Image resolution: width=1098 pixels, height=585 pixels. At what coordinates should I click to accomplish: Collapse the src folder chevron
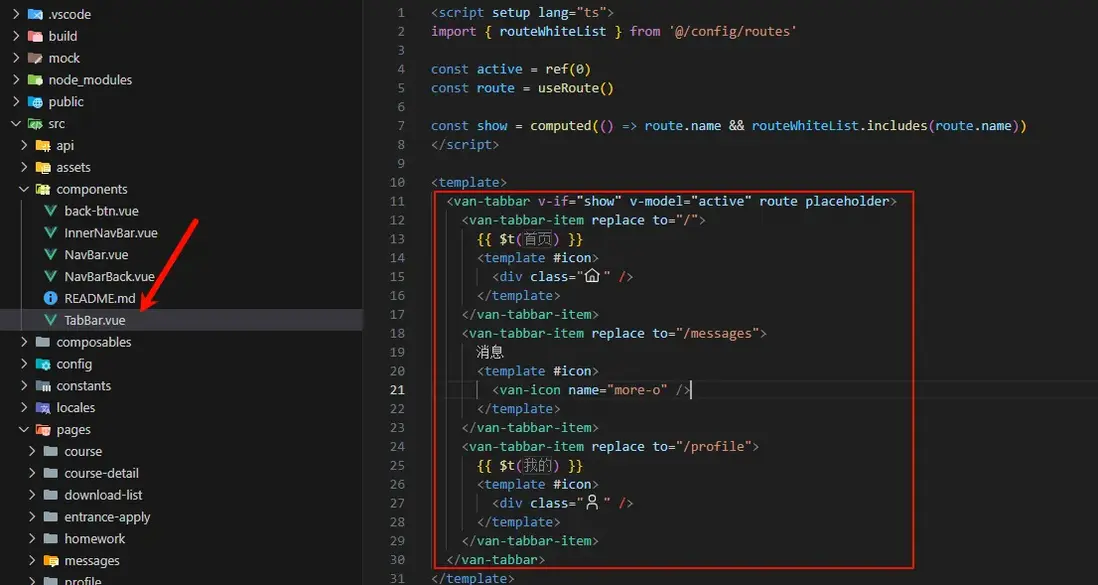coord(16,123)
